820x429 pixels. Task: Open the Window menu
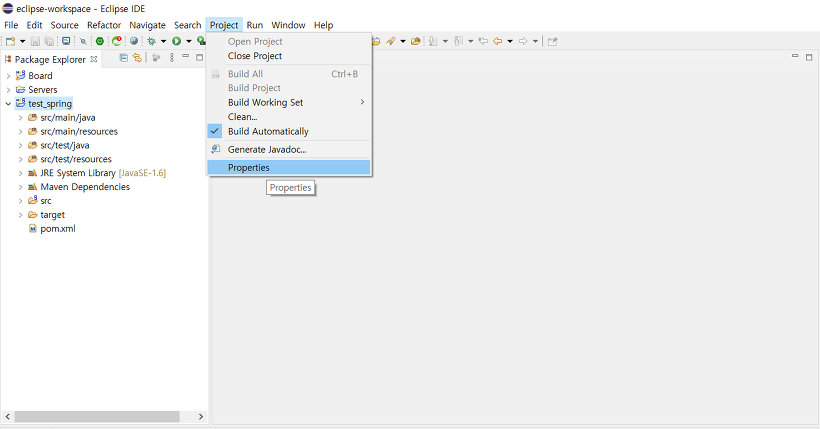[x=288, y=25]
